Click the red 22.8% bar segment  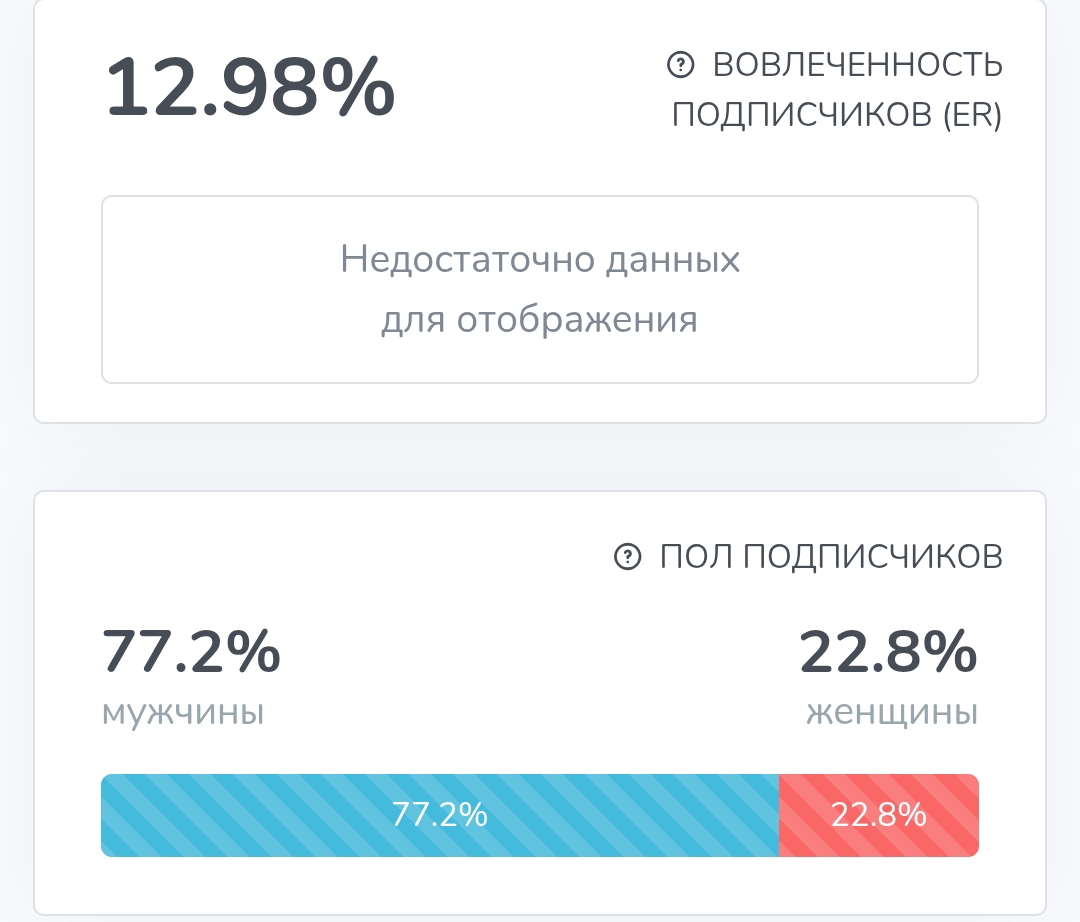879,815
